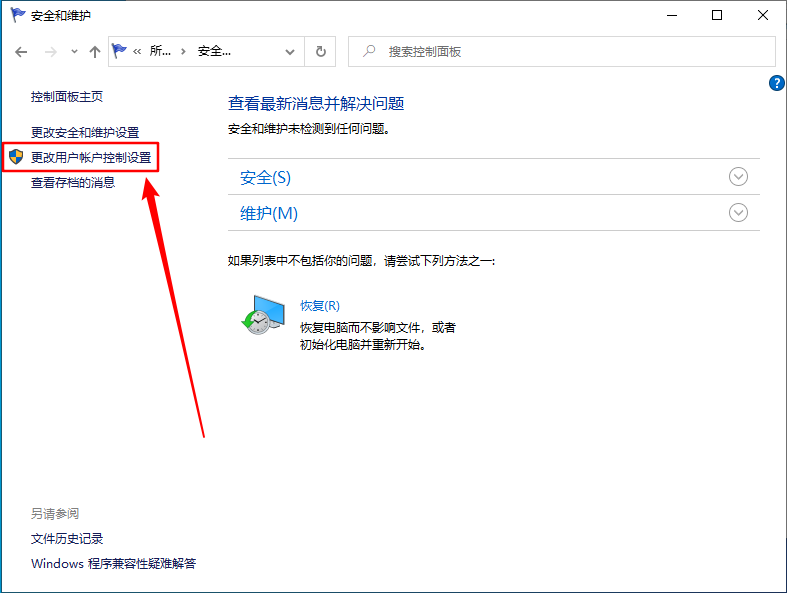Maximize the 安全和维护 window
The image size is (787, 593).
tap(717, 16)
